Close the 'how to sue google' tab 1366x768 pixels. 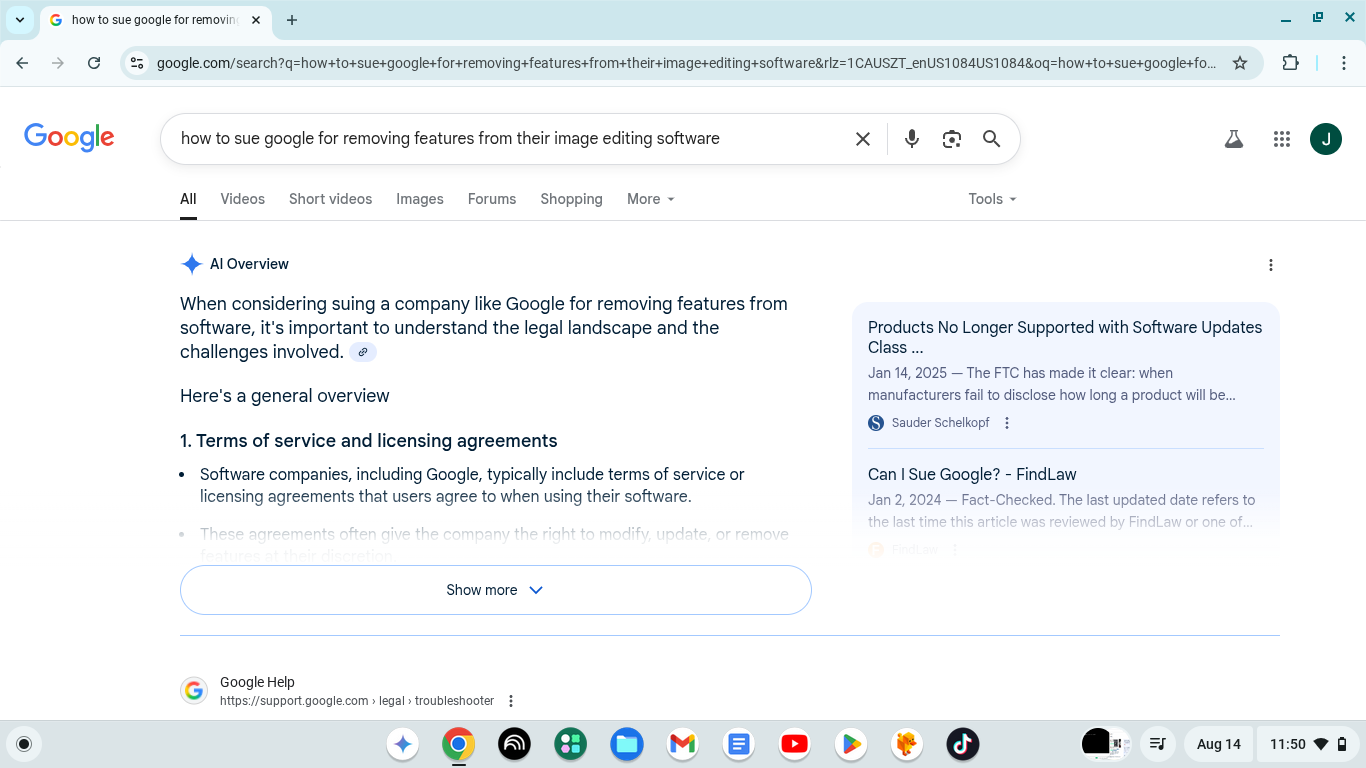coord(256,20)
